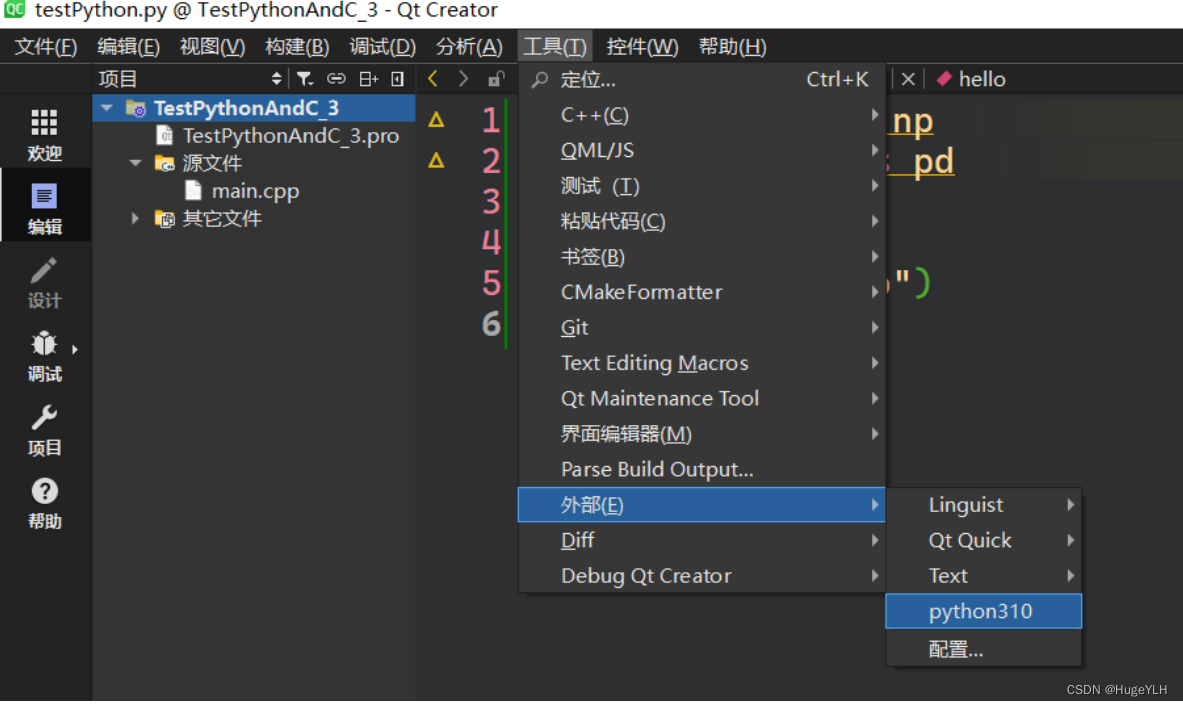This screenshot has height=707, width=1183.
Task: Open the Welcome mode in sidebar
Action: coord(45,135)
